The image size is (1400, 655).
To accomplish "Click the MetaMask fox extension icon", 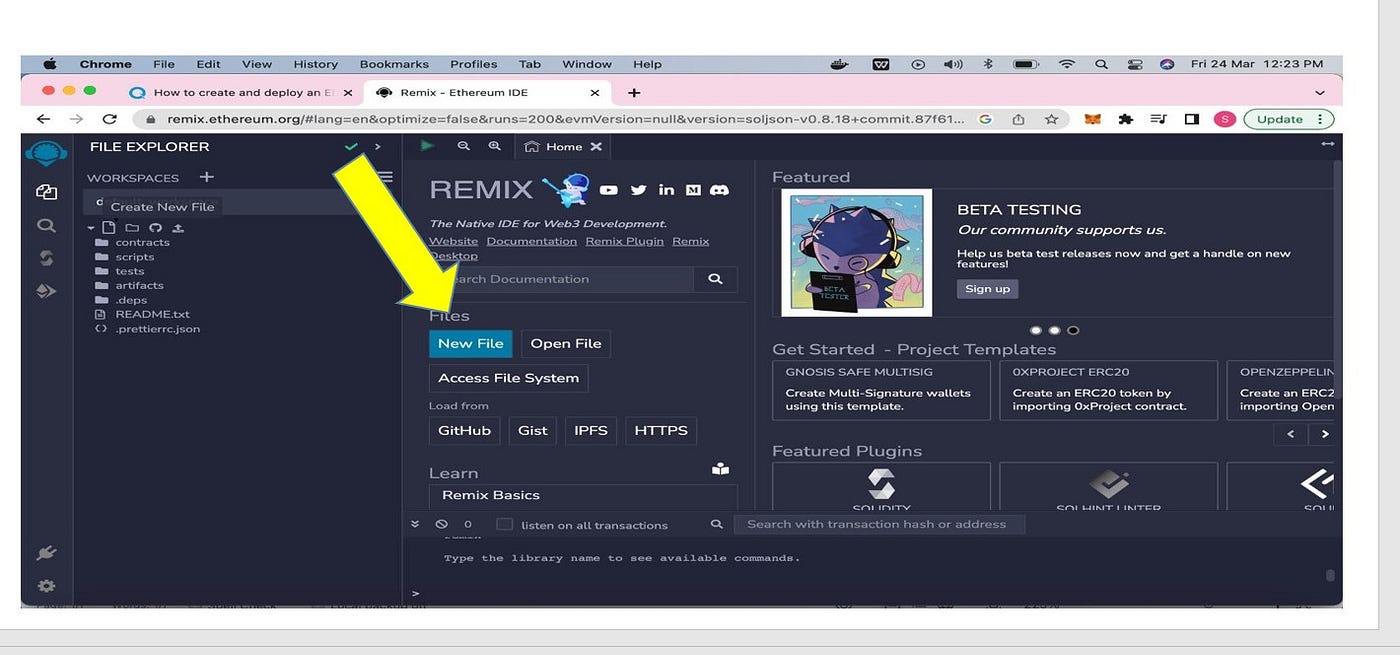I will [x=1093, y=119].
